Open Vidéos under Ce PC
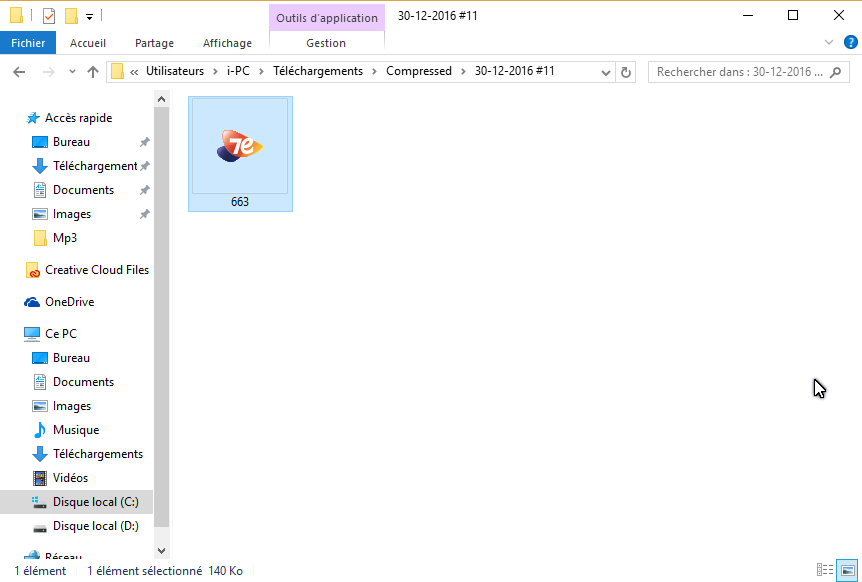 click(x=70, y=478)
